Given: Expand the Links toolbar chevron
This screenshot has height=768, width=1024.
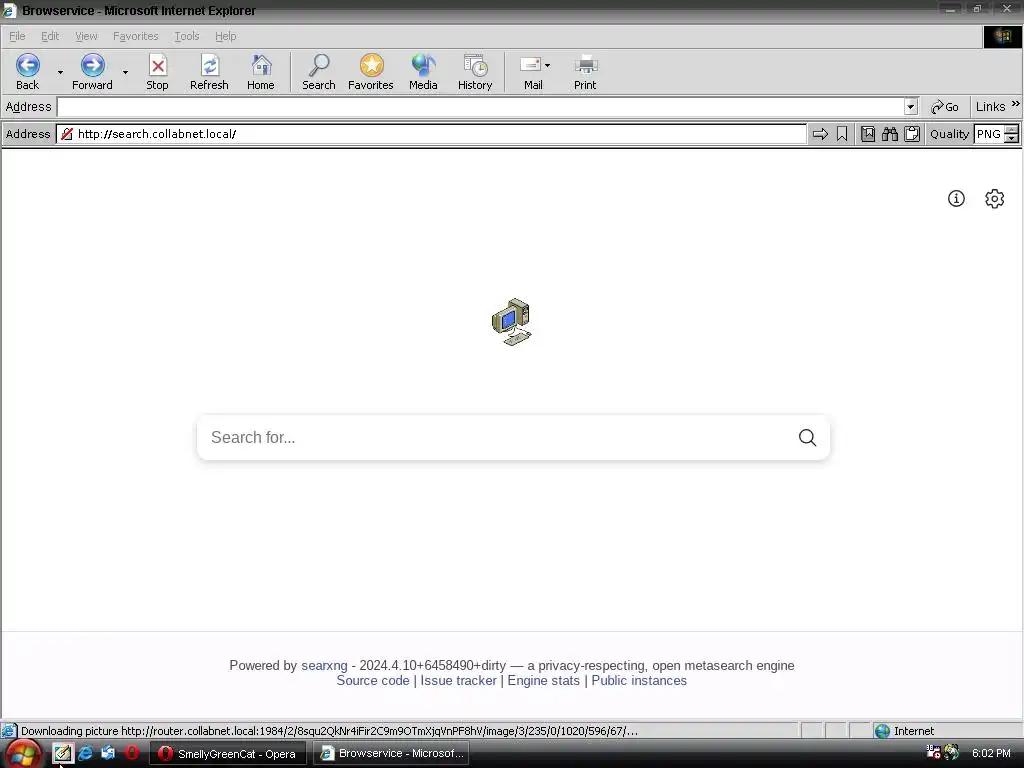Looking at the screenshot, I should [1016, 104].
